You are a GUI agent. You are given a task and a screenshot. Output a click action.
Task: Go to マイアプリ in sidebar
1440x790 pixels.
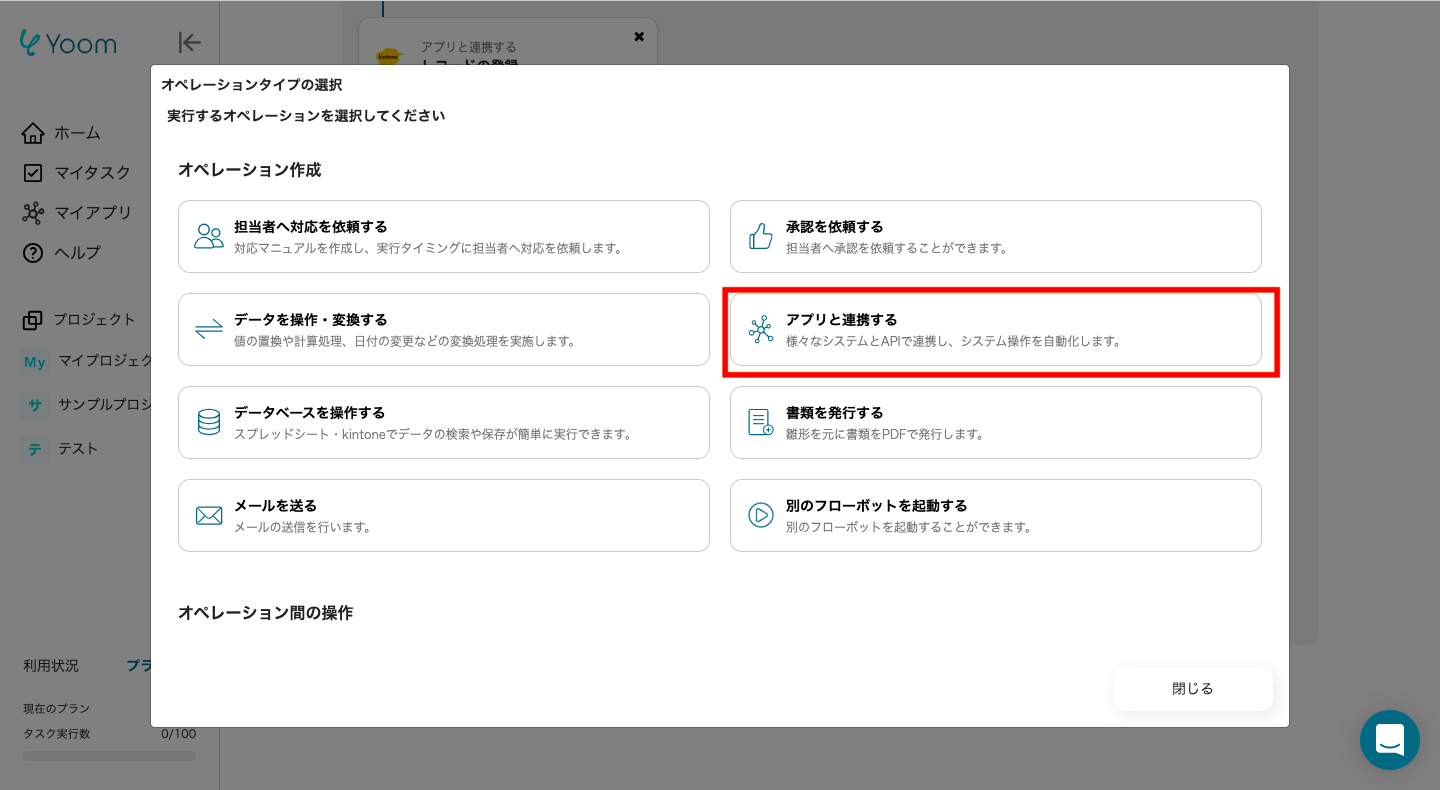92,213
